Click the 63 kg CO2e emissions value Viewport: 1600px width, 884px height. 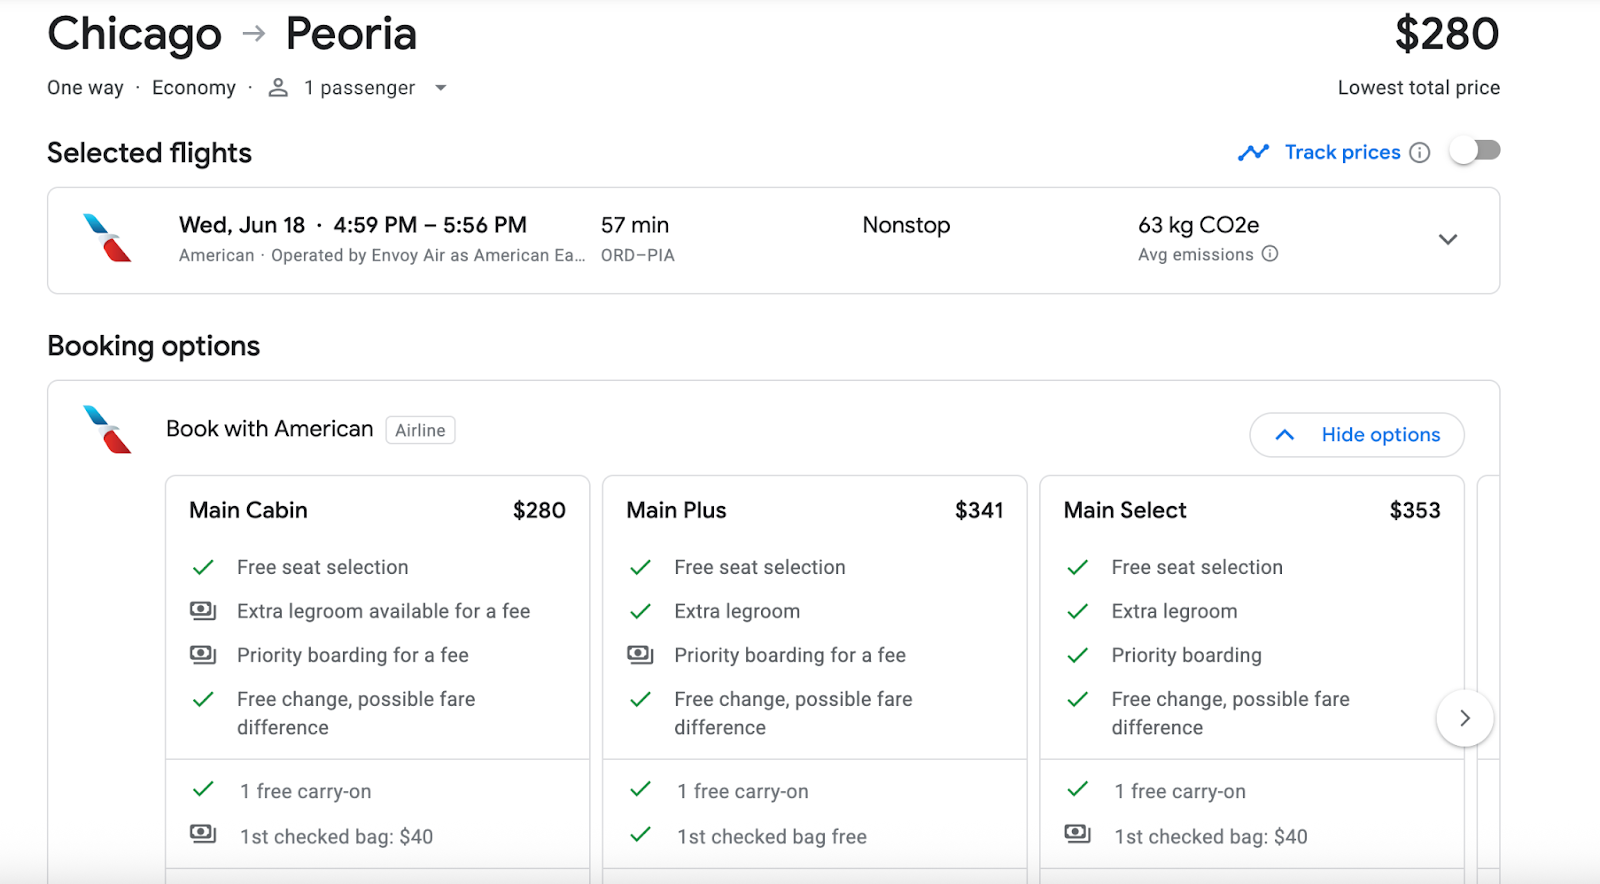click(x=1198, y=225)
